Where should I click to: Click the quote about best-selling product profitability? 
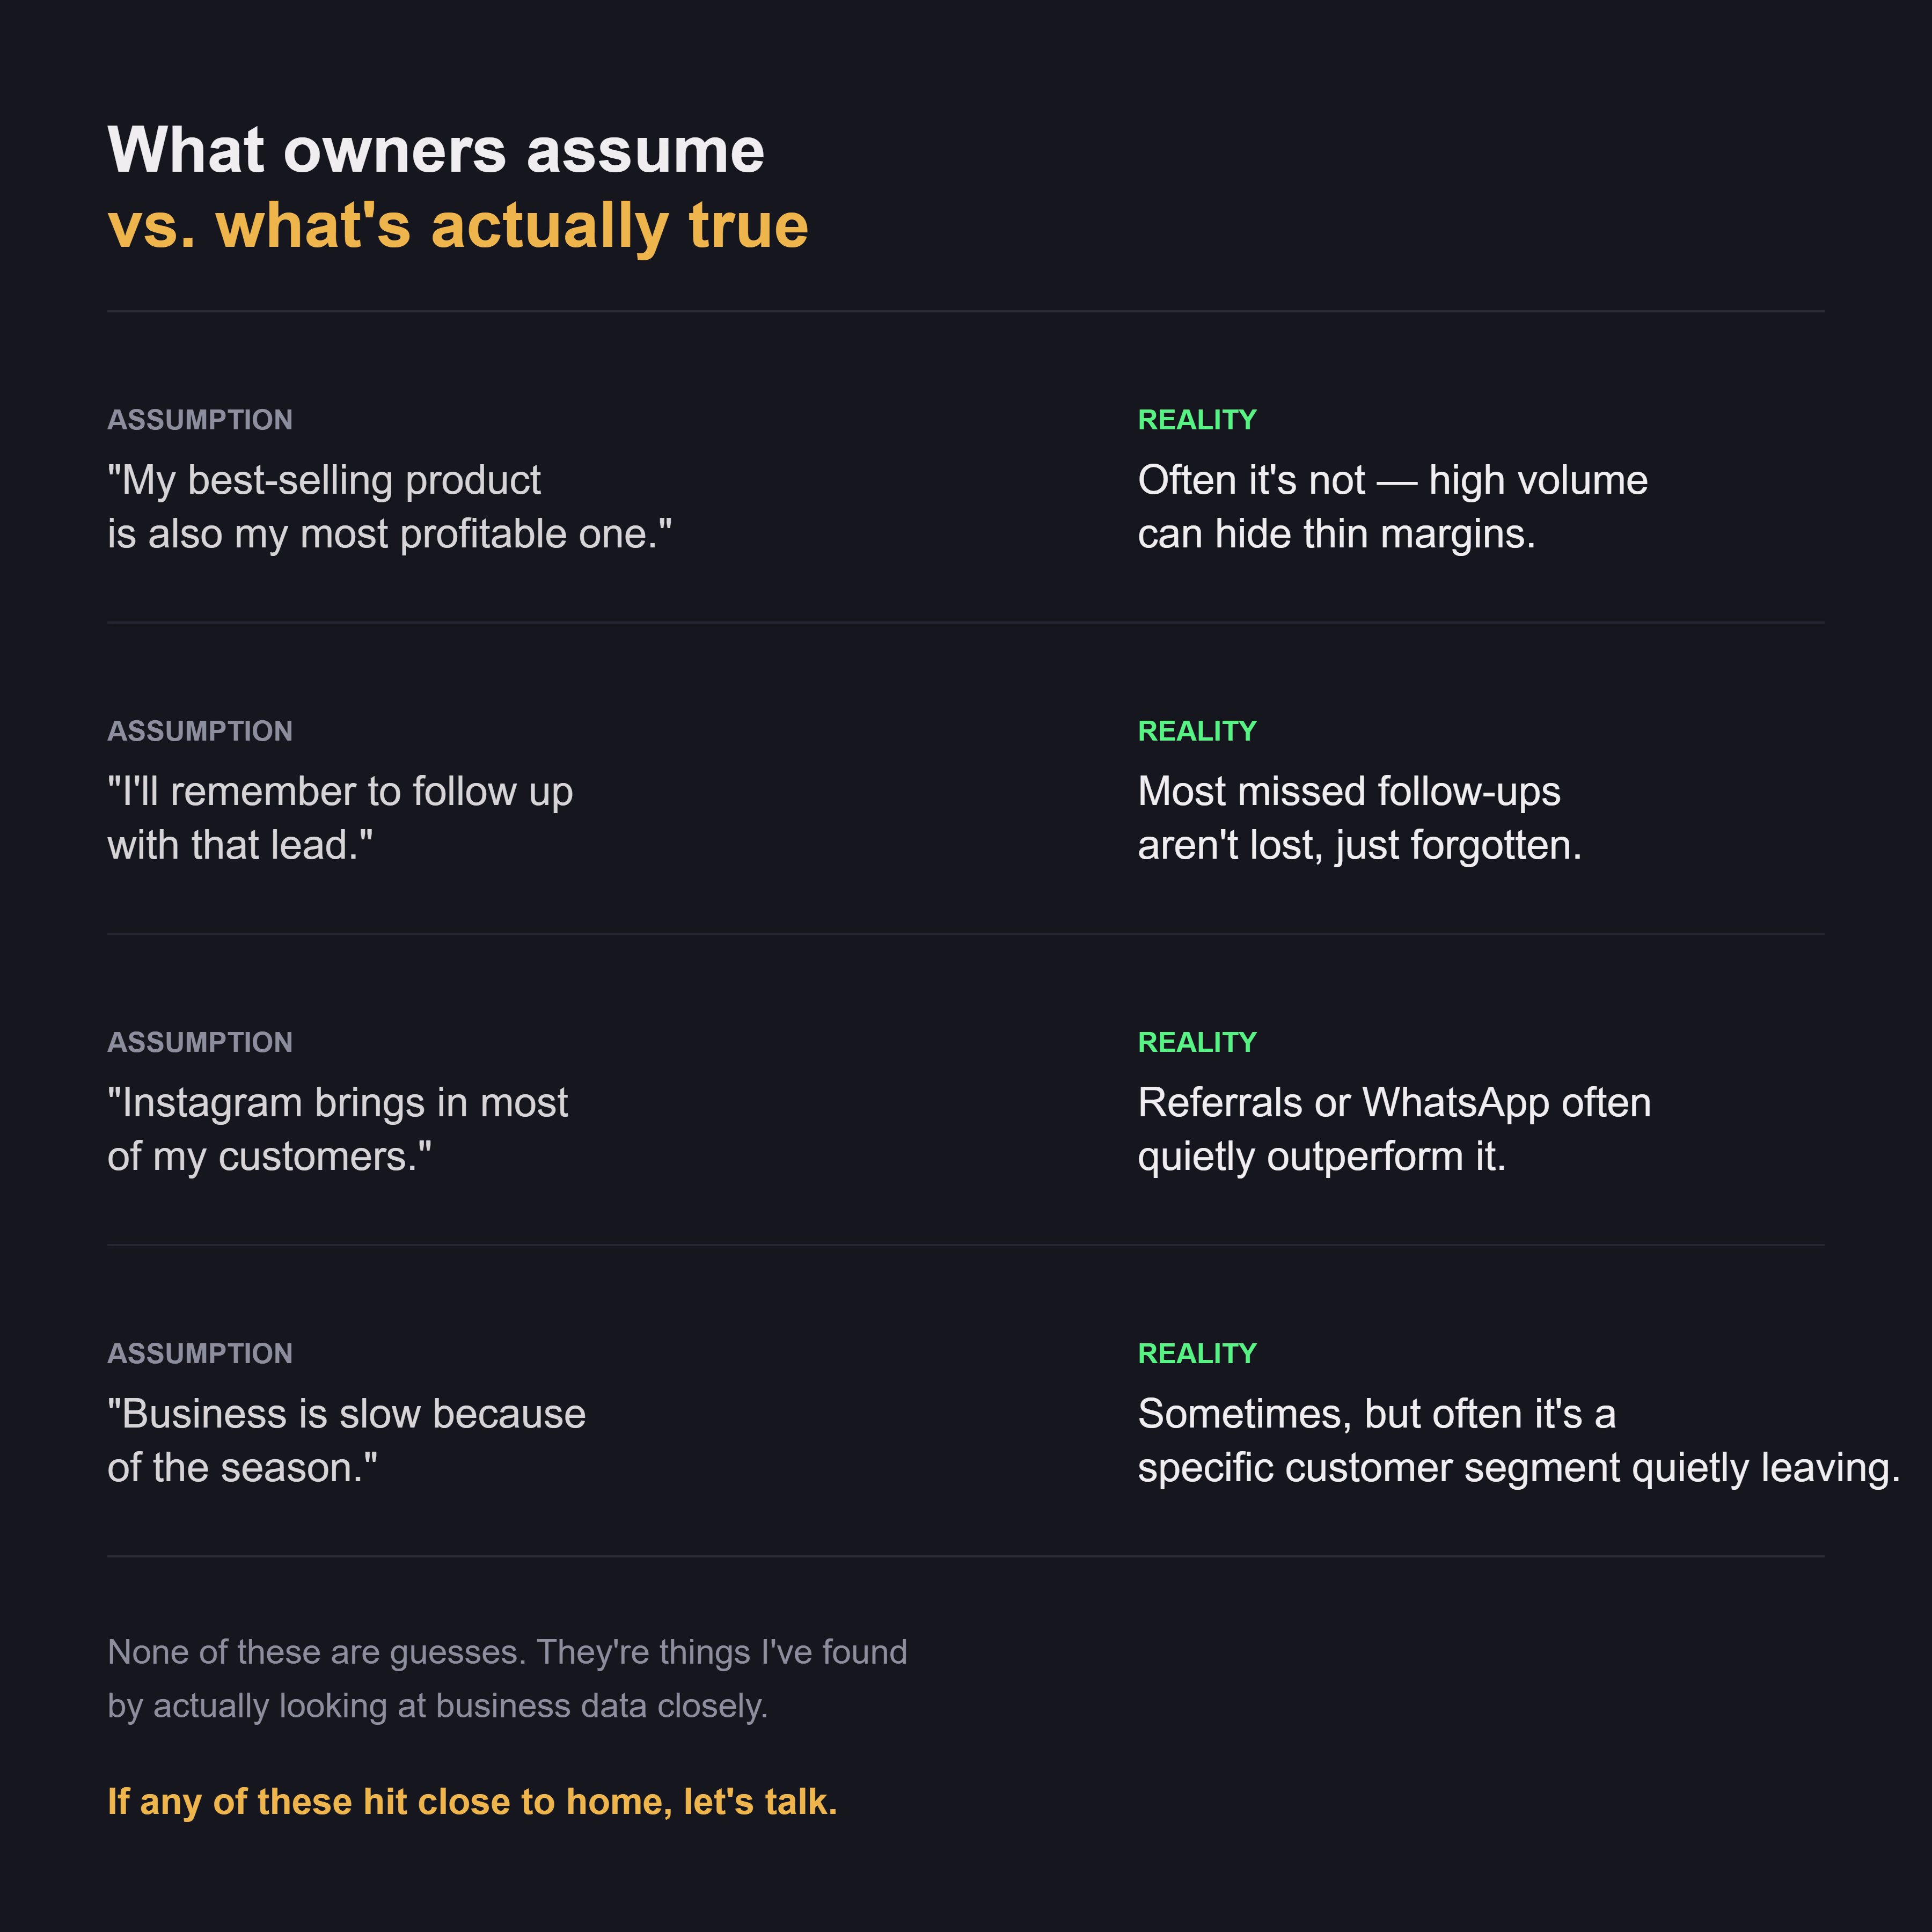tap(390, 507)
